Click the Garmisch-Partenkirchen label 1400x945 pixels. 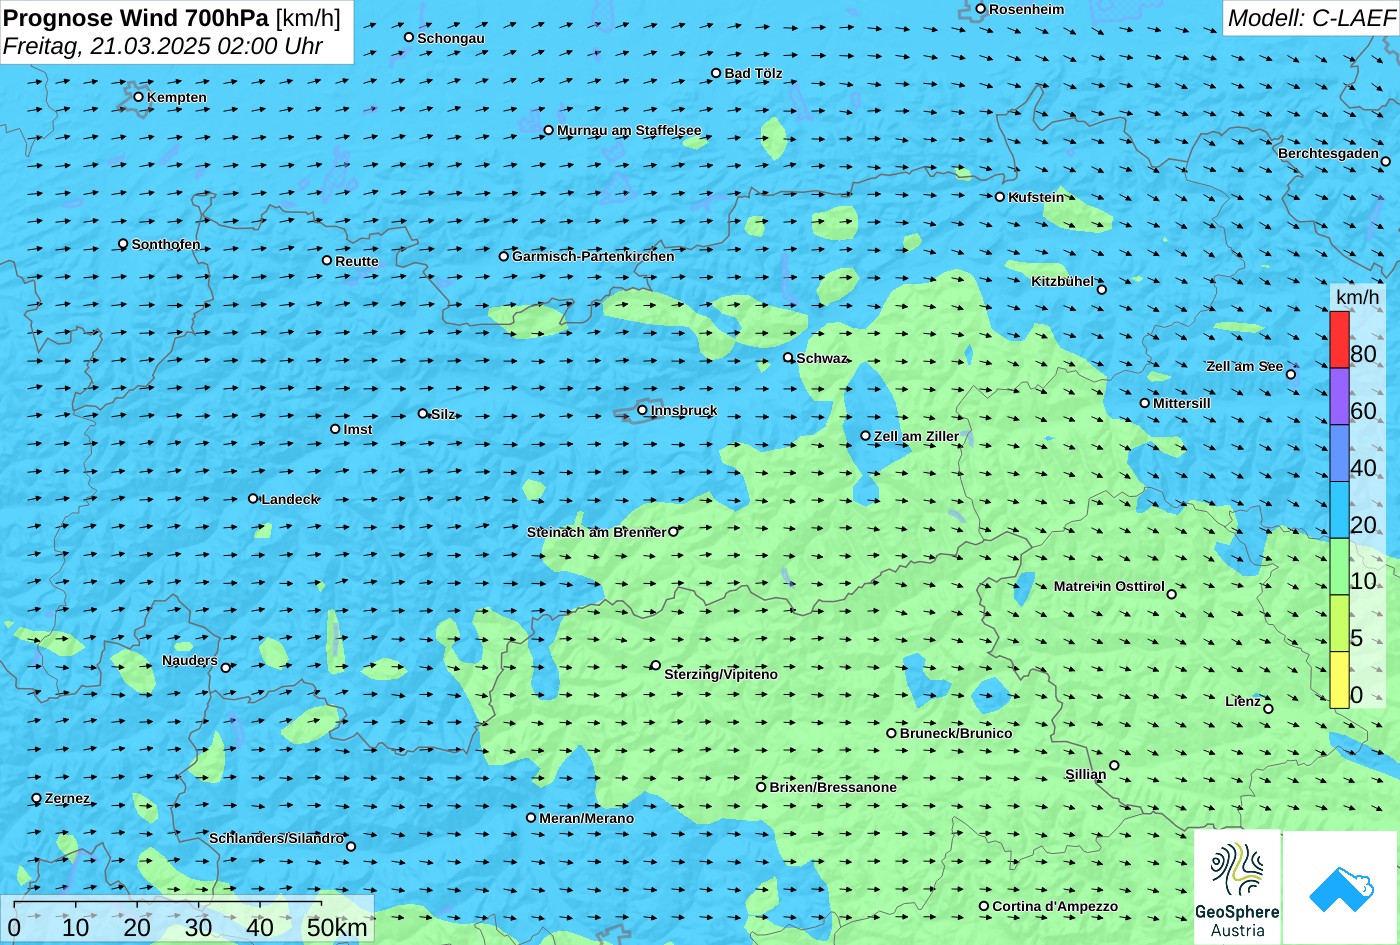tap(593, 256)
